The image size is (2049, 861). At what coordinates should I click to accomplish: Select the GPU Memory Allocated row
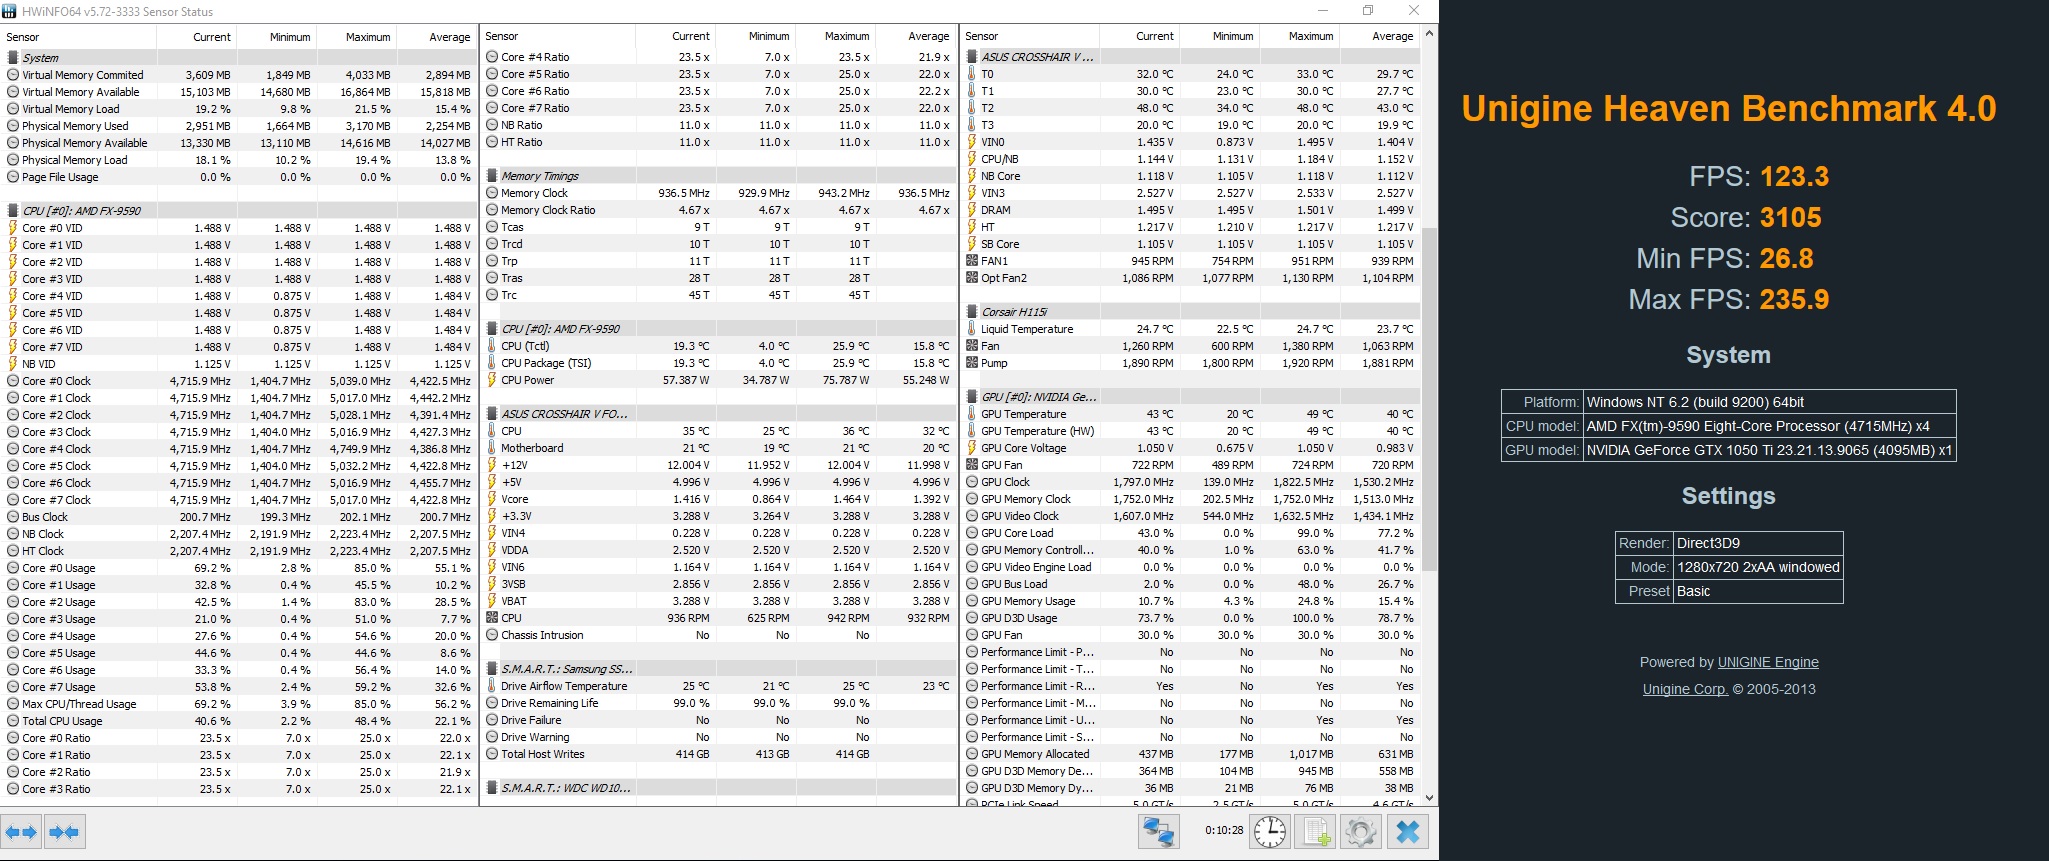coord(1190,754)
